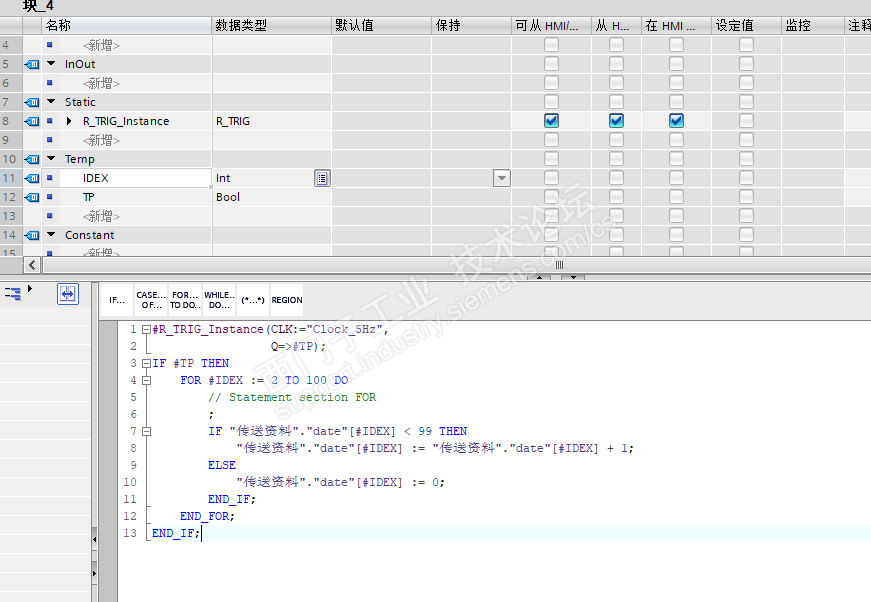Viewport: 871px width, 602px height.
Task: Insert block comment (*...*) template
Action: (x=253, y=300)
